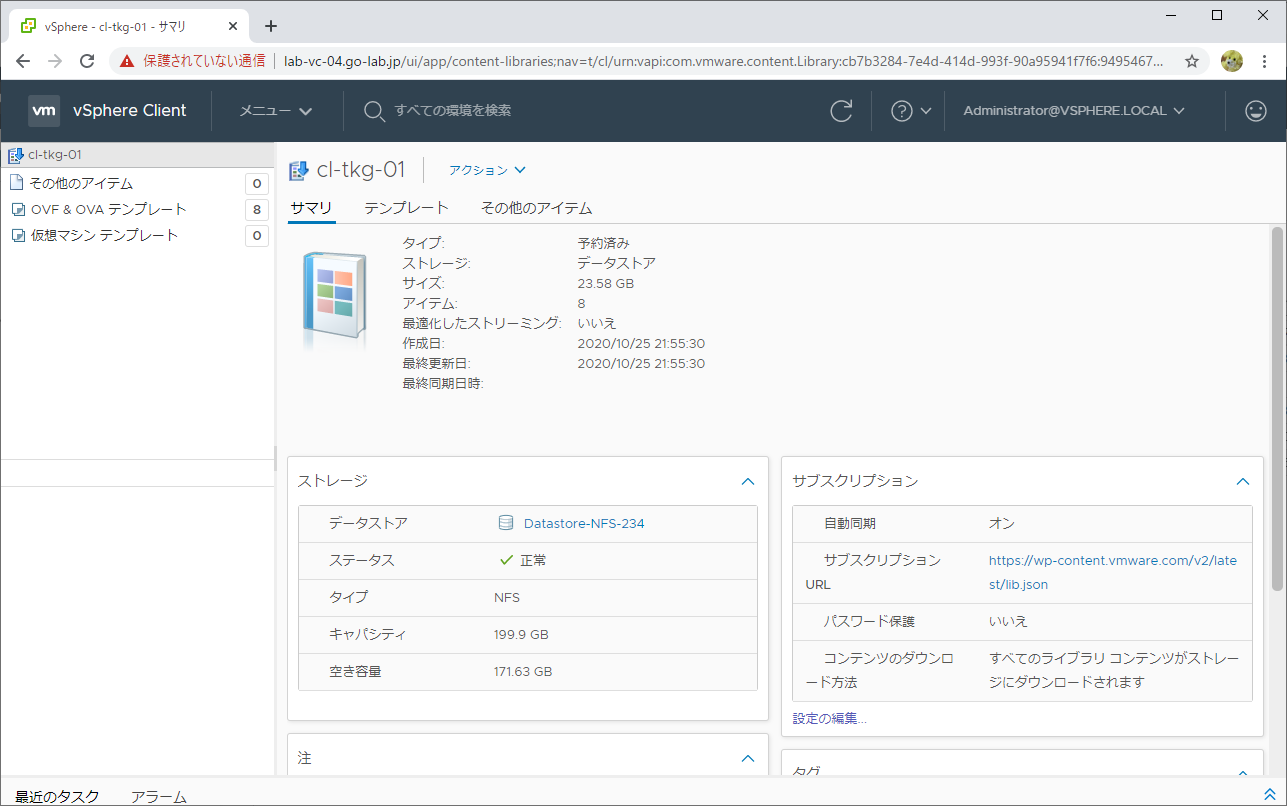
Task: Click the 仮想マシン テンプレート icon
Action: coord(17,235)
